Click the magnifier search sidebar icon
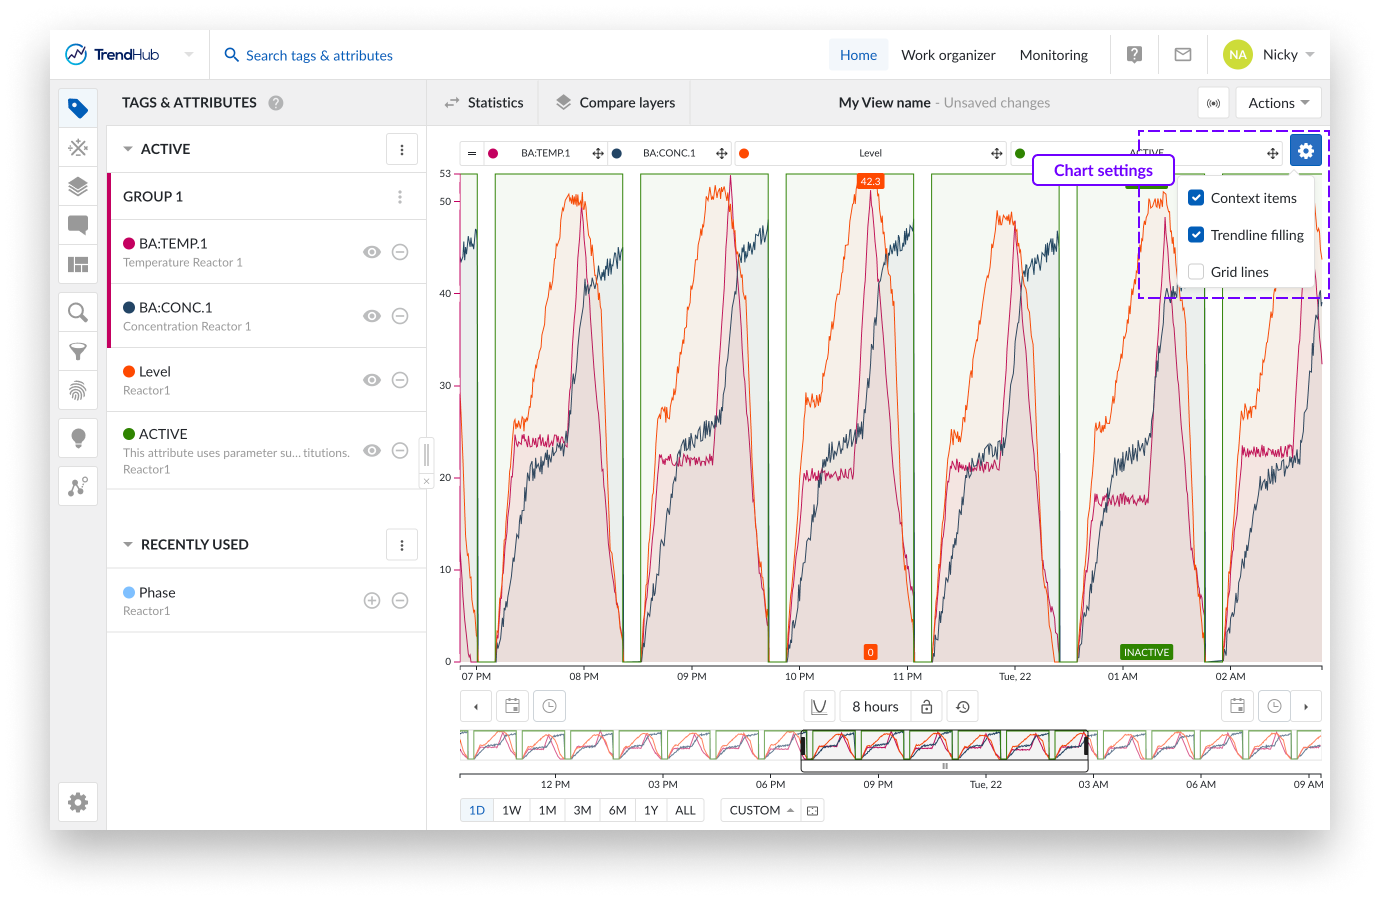 [78, 313]
